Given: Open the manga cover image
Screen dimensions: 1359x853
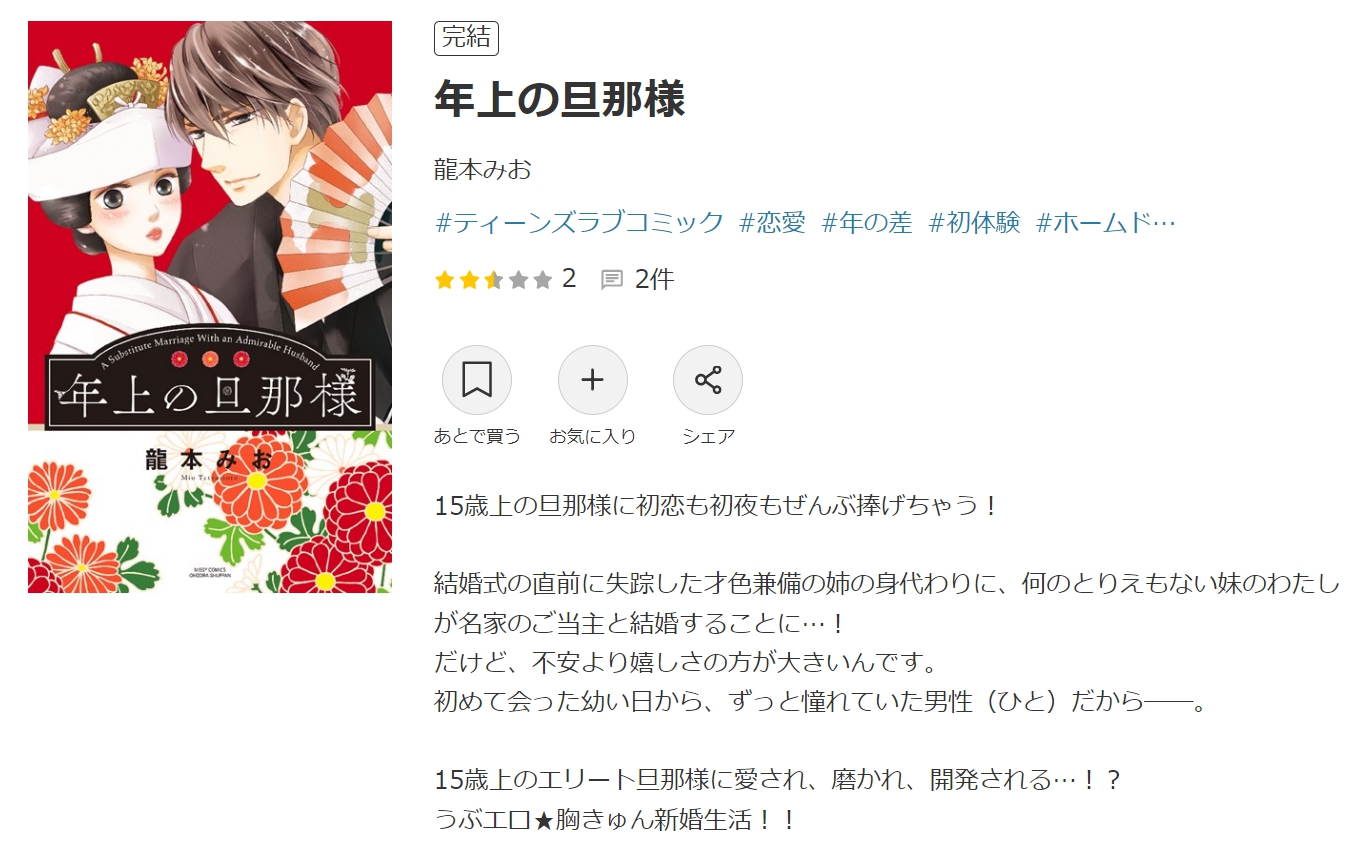Looking at the screenshot, I should coord(210,307).
